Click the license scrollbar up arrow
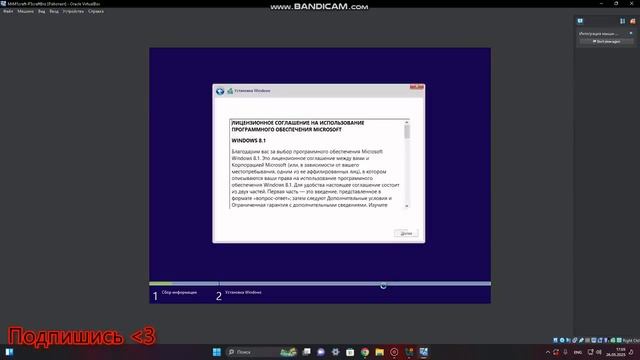 click(407, 122)
